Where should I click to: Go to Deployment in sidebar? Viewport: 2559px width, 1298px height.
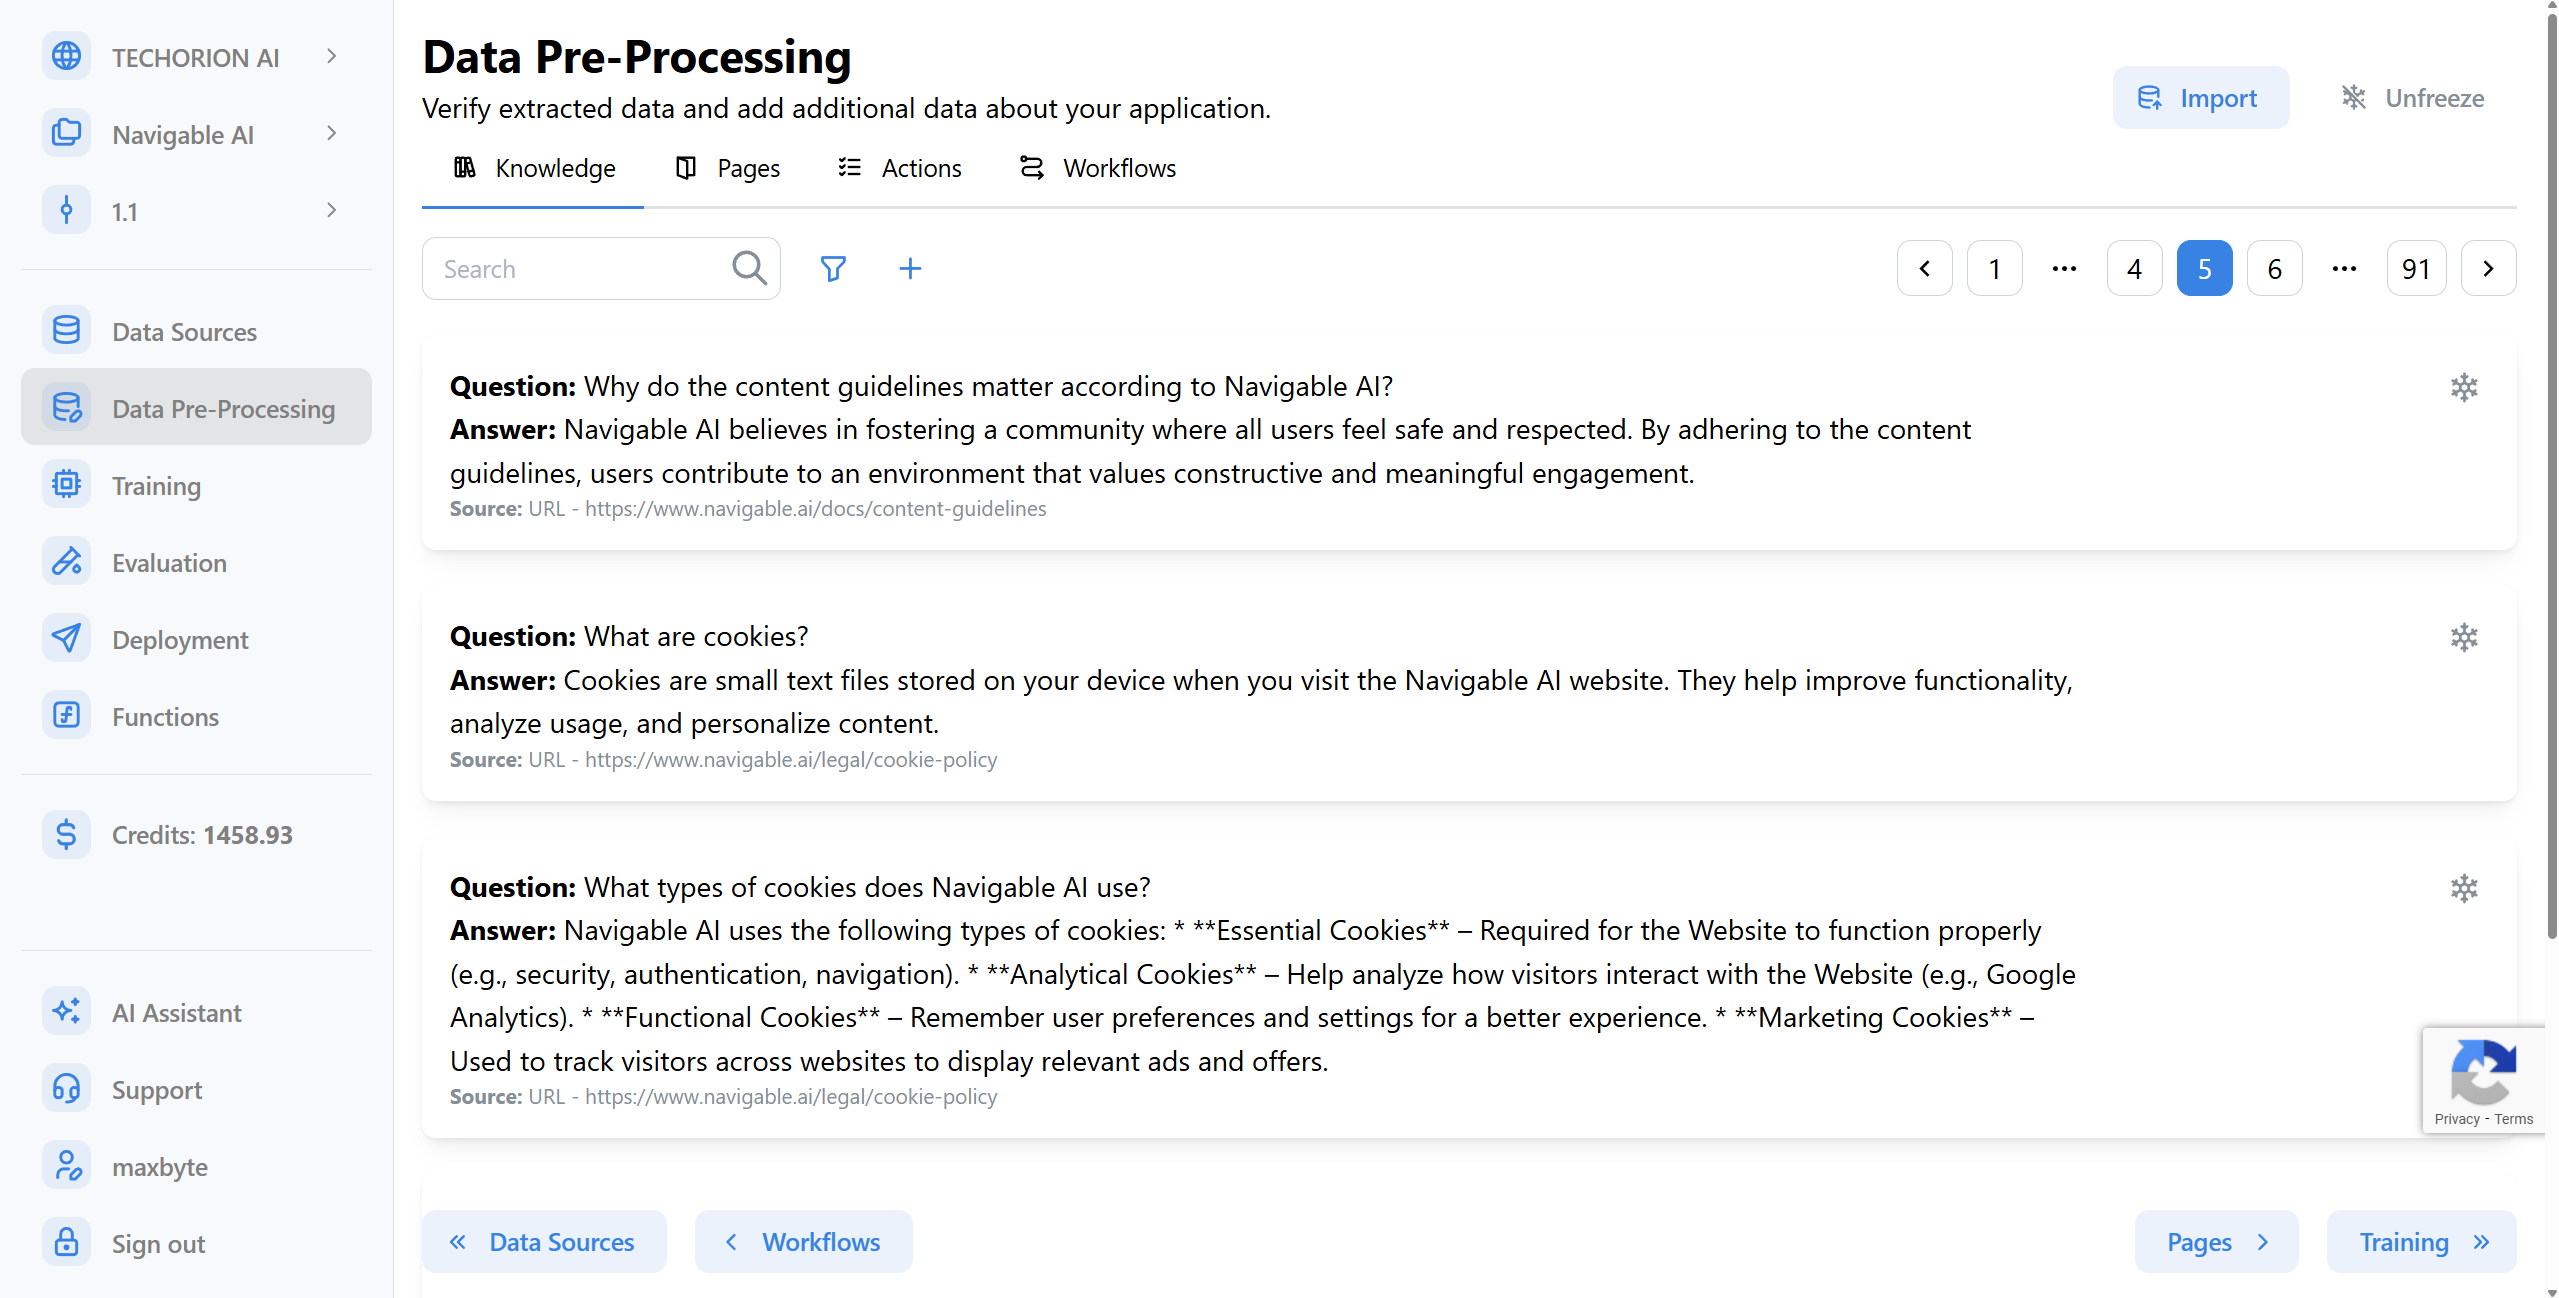click(180, 640)
